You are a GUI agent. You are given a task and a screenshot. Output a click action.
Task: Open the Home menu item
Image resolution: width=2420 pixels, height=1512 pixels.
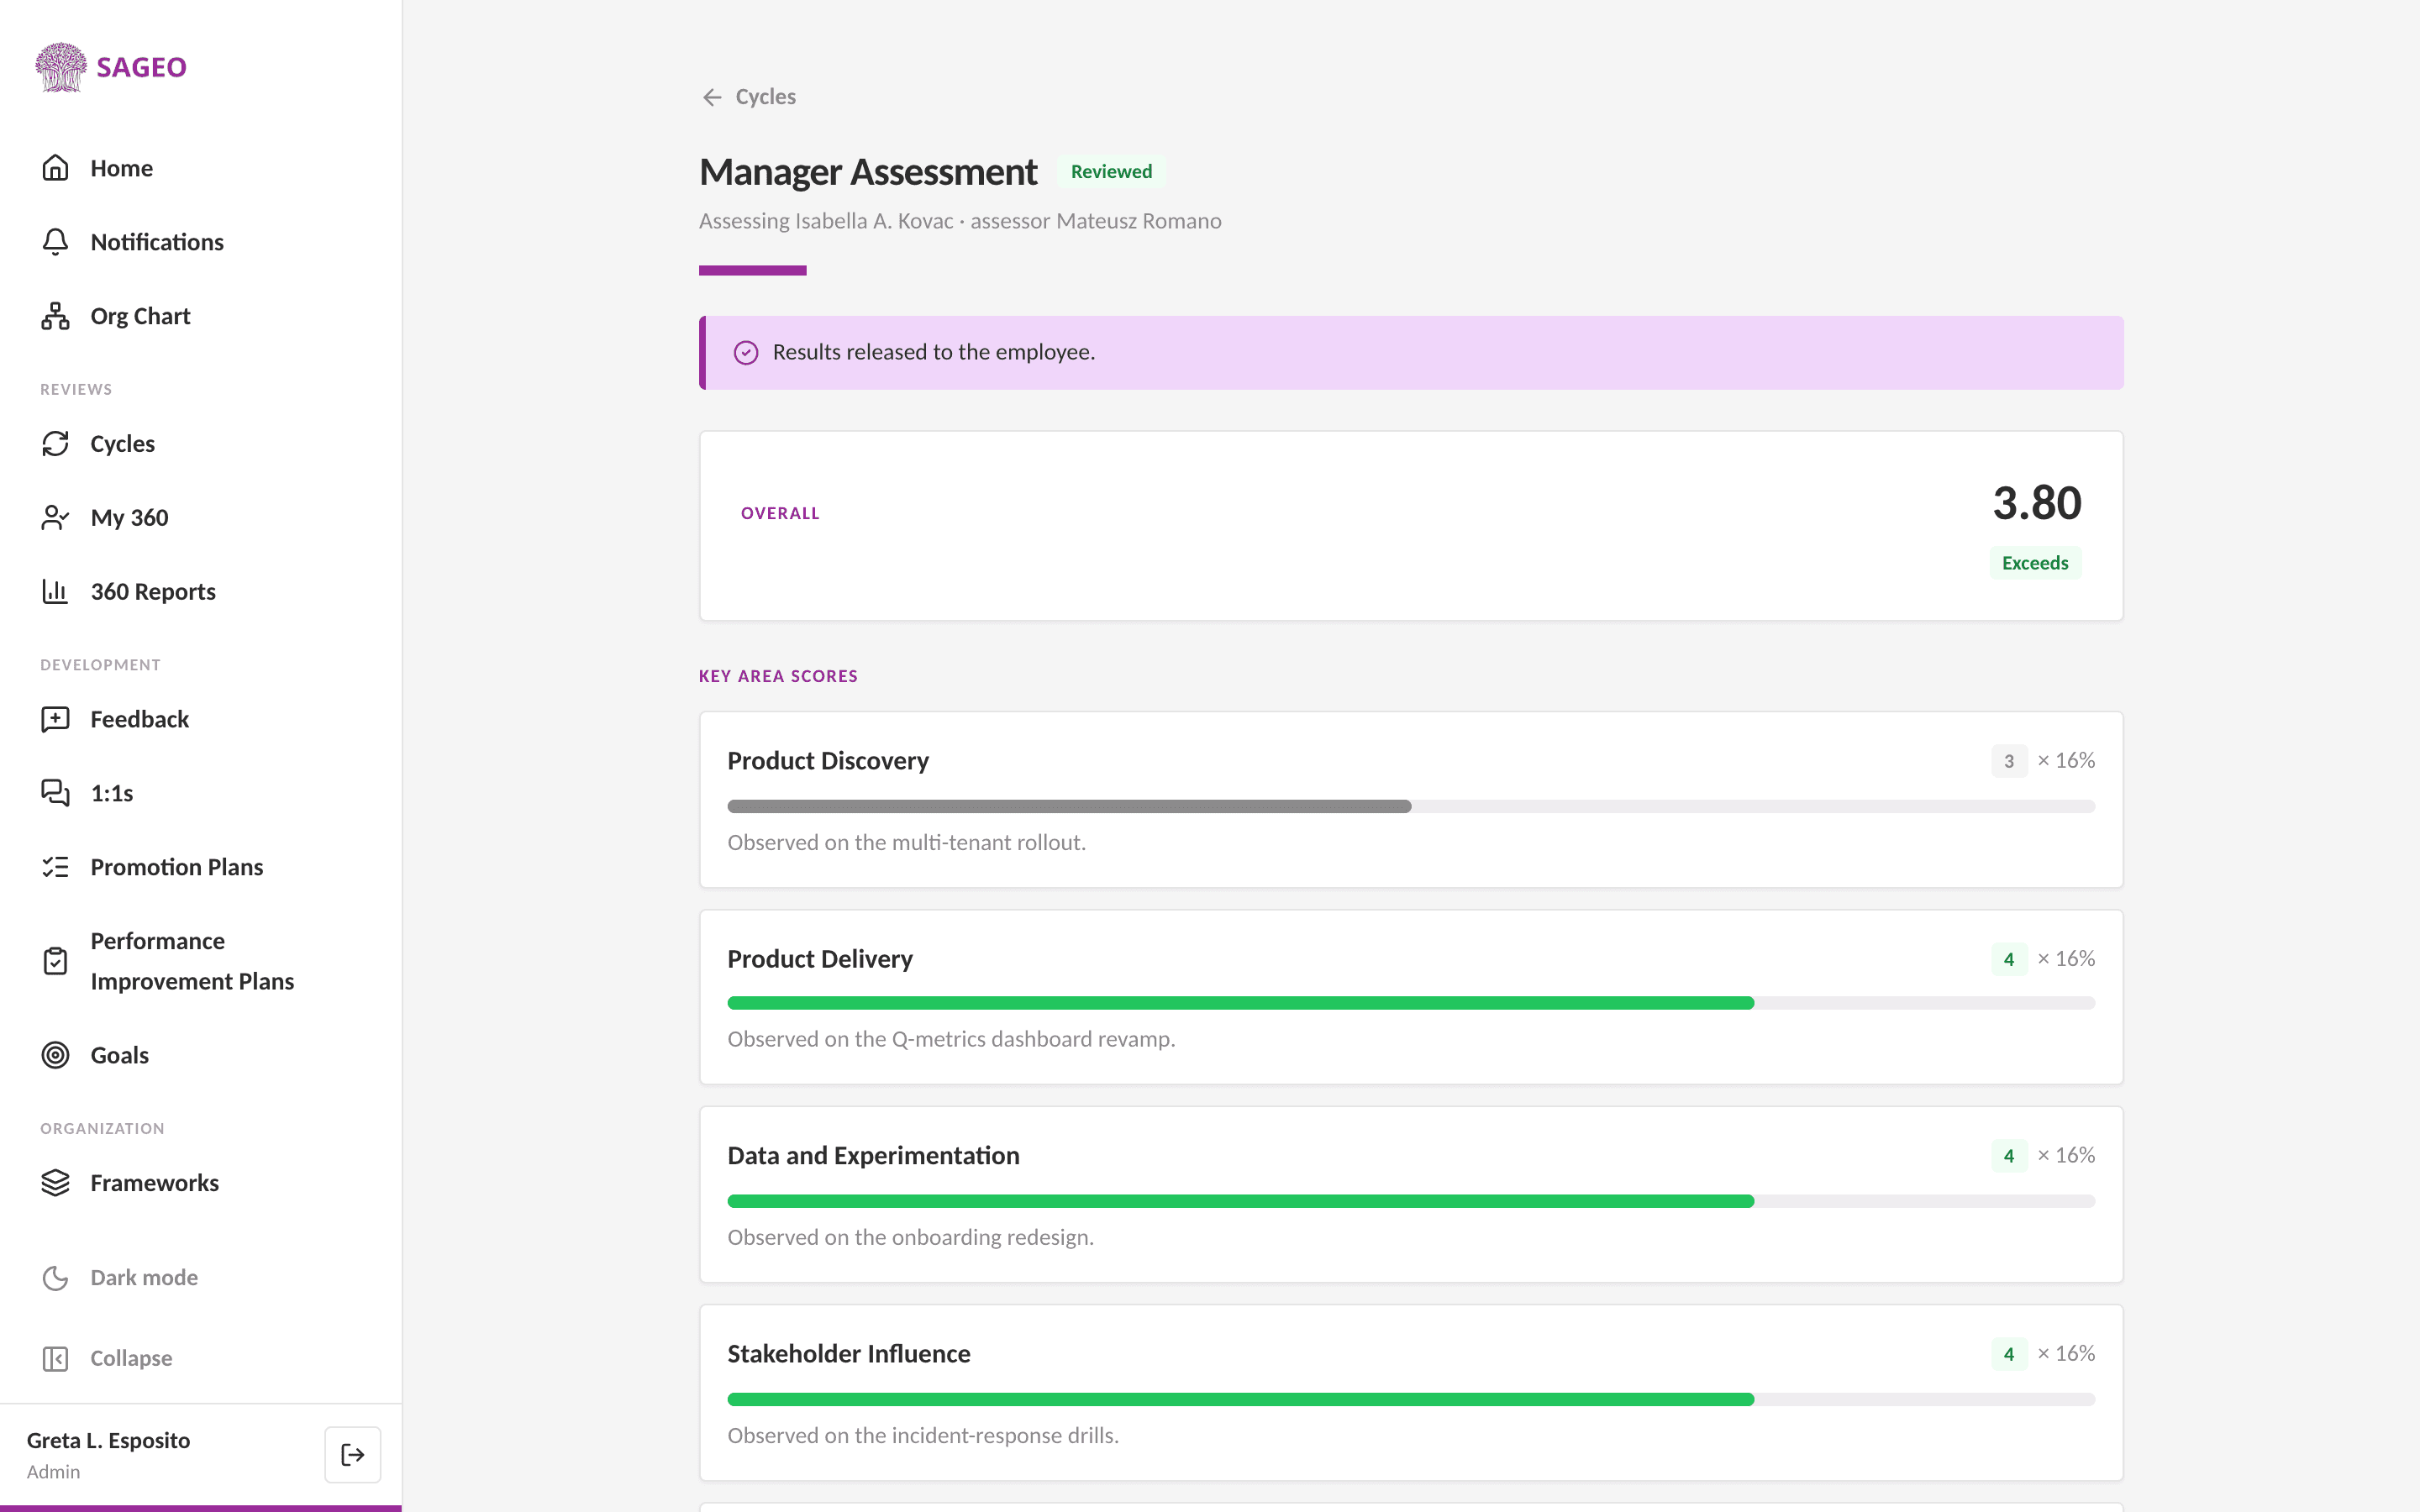[x=200, y=168]
